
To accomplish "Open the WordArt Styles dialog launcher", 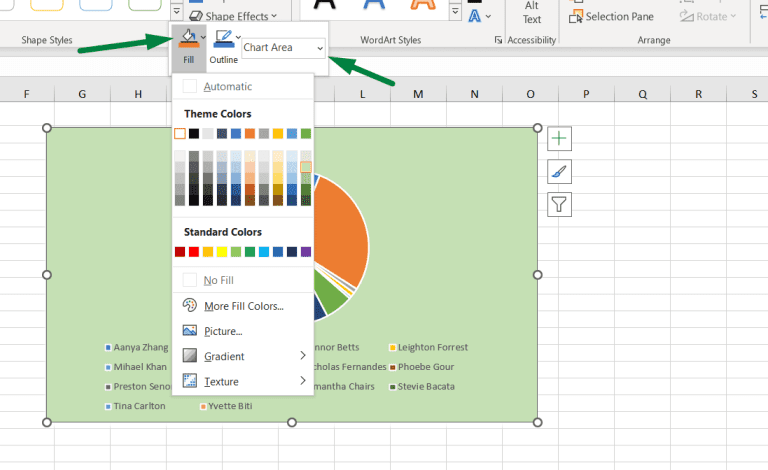I will coord(498,40).
